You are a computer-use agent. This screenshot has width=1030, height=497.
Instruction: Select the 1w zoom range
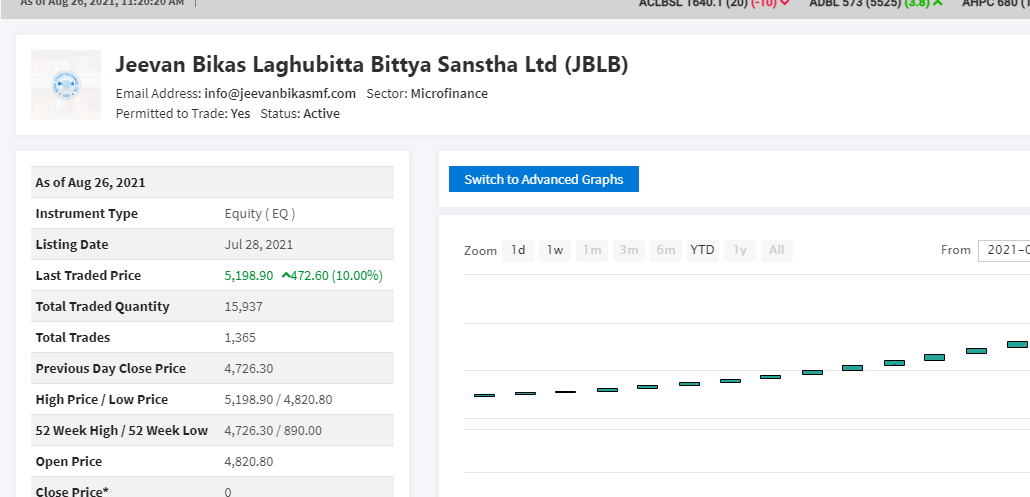point(555,250)
